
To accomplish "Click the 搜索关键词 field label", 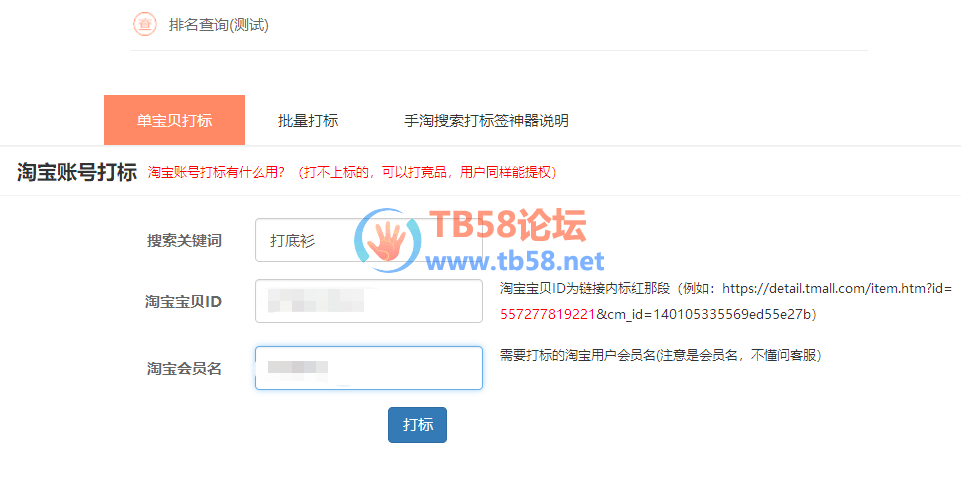I will (184, 240).
